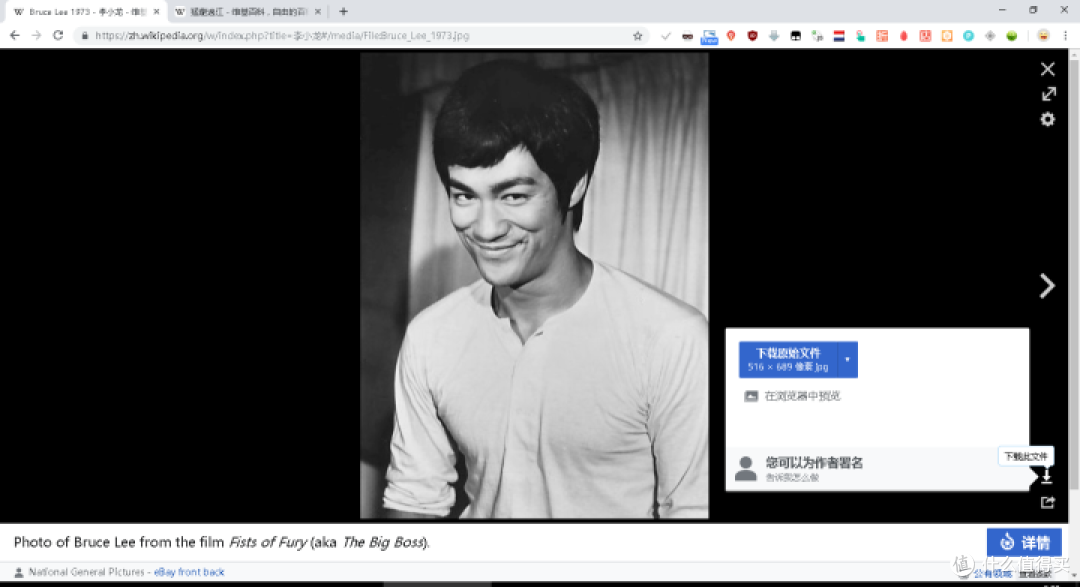Expand the download size dropdown arrow
This screenshot has width=1080, height=587.
pos(847,360)
